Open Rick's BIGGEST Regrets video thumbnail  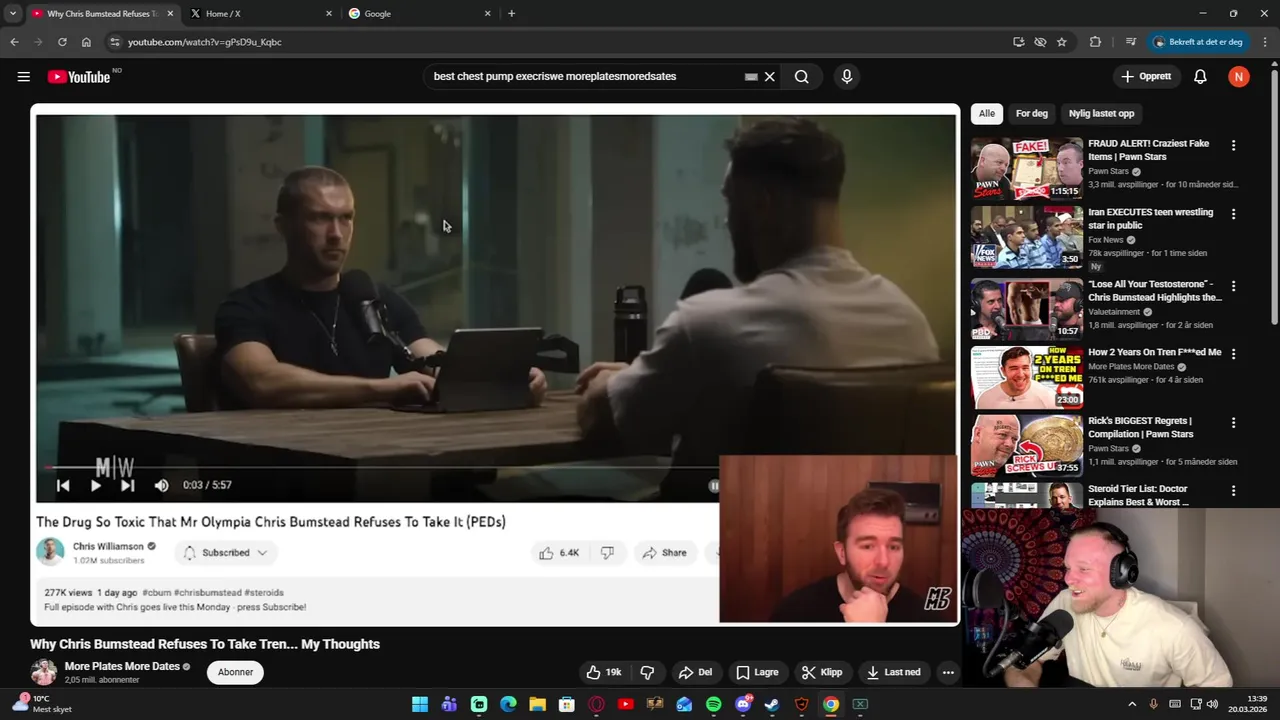pyautogui.click(x=1027, y=445)
